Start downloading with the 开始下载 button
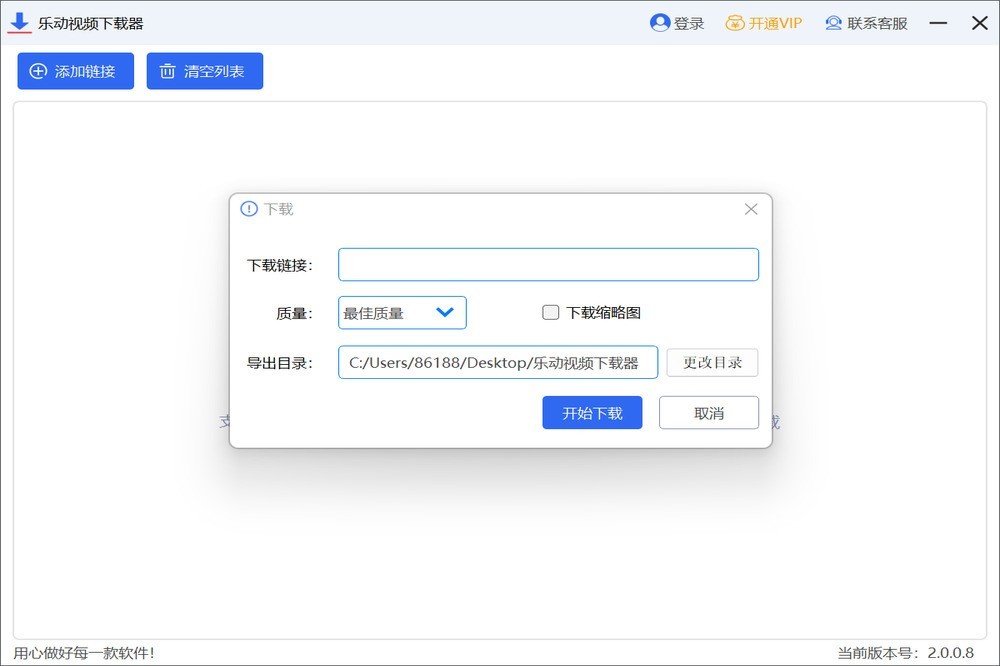The height and width of the screenshot is (666, 1000). click(x=592, y=412)
